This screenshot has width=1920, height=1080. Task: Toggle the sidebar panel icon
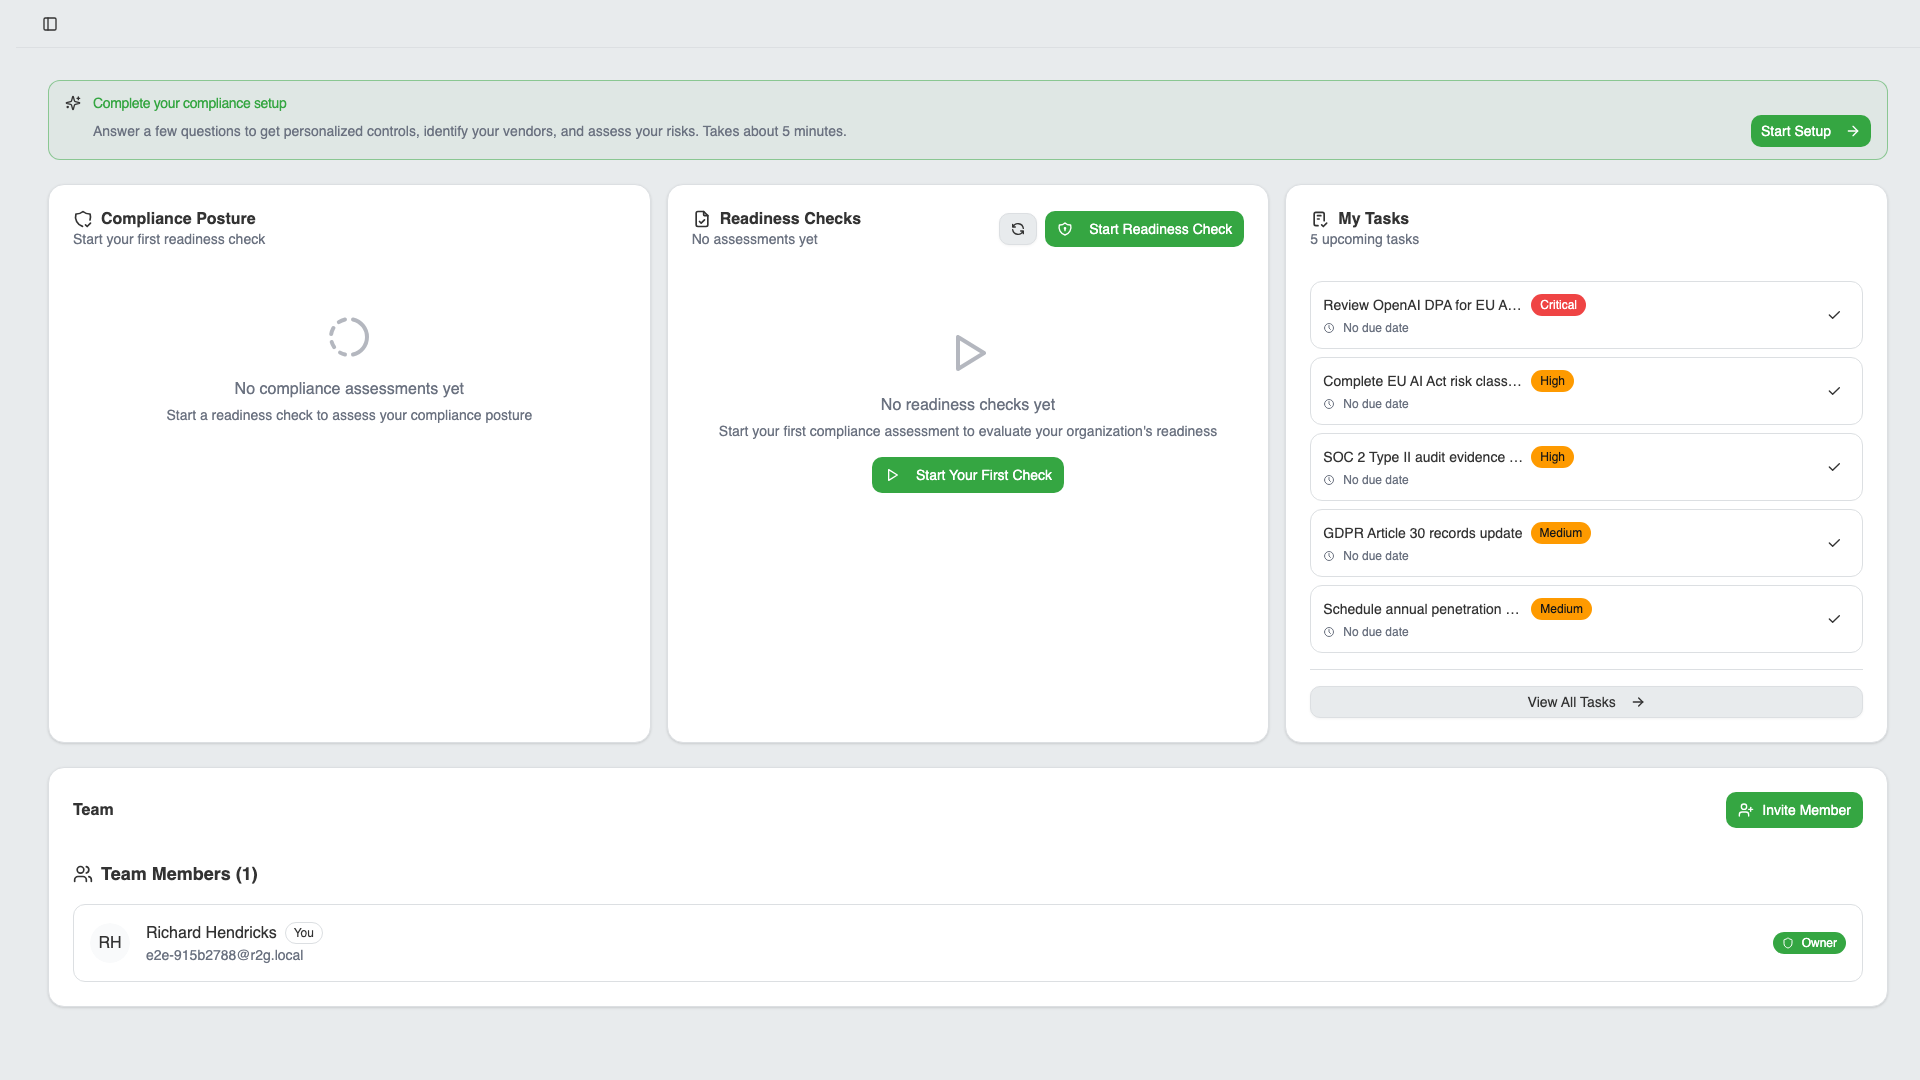point(51,24)
